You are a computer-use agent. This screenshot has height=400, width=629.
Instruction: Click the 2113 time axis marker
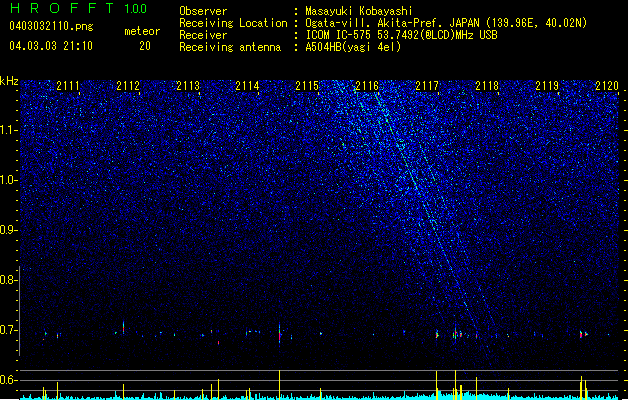coord(188,86)
